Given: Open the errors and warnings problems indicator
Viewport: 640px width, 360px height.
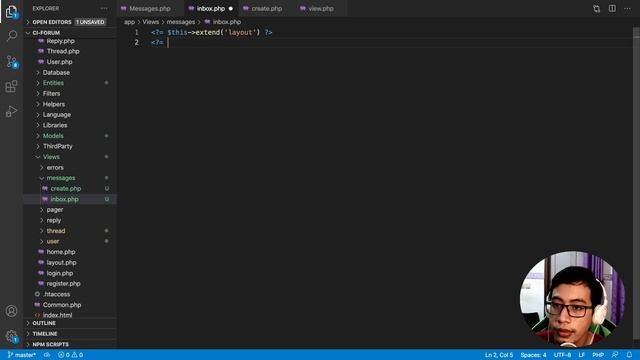Looking at the screenshot, I should 70,355.
